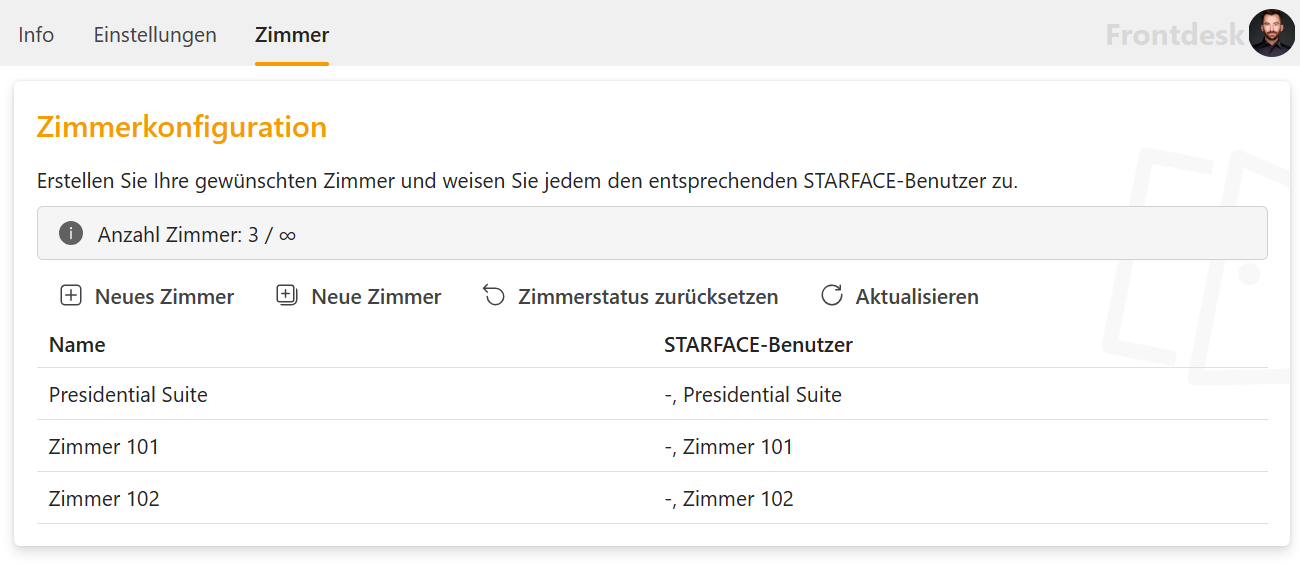The height and width of the screenshot is (564, 1300).
Task: Open the Einstellungen tab
Action: [x=155, y=35]
